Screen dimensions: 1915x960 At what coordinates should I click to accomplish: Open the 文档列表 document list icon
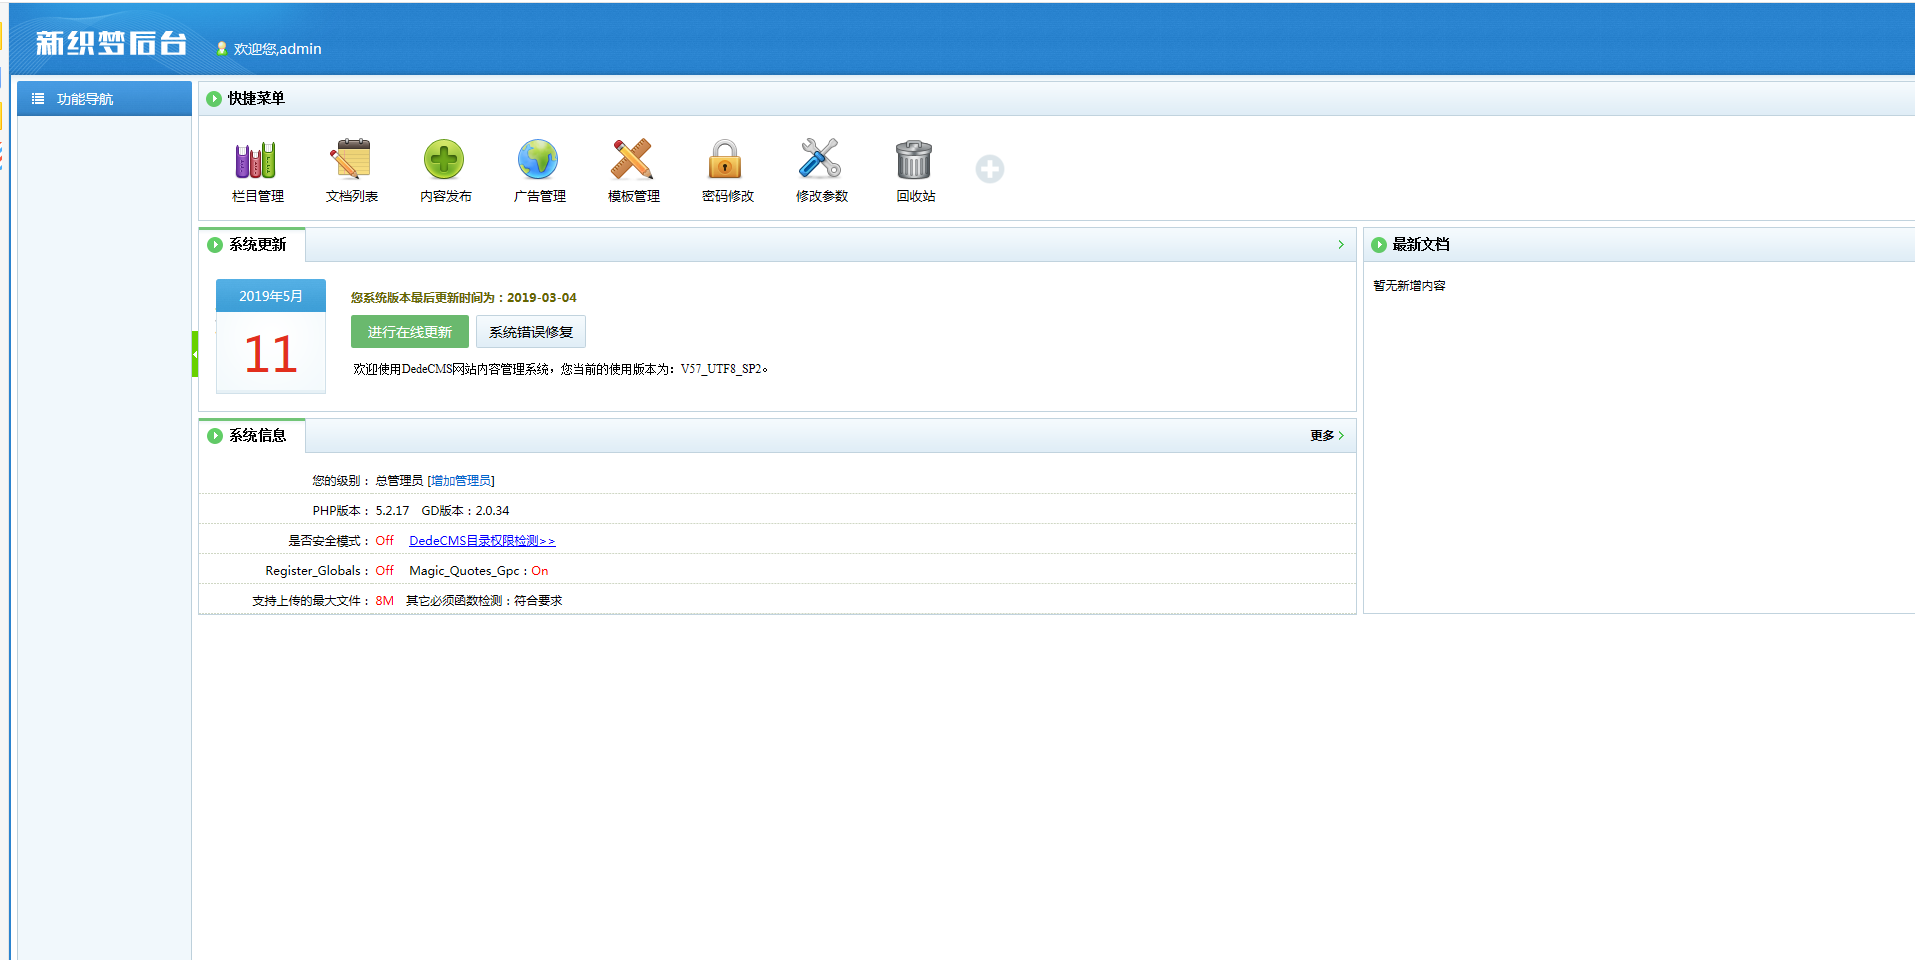tap(351, 161)
